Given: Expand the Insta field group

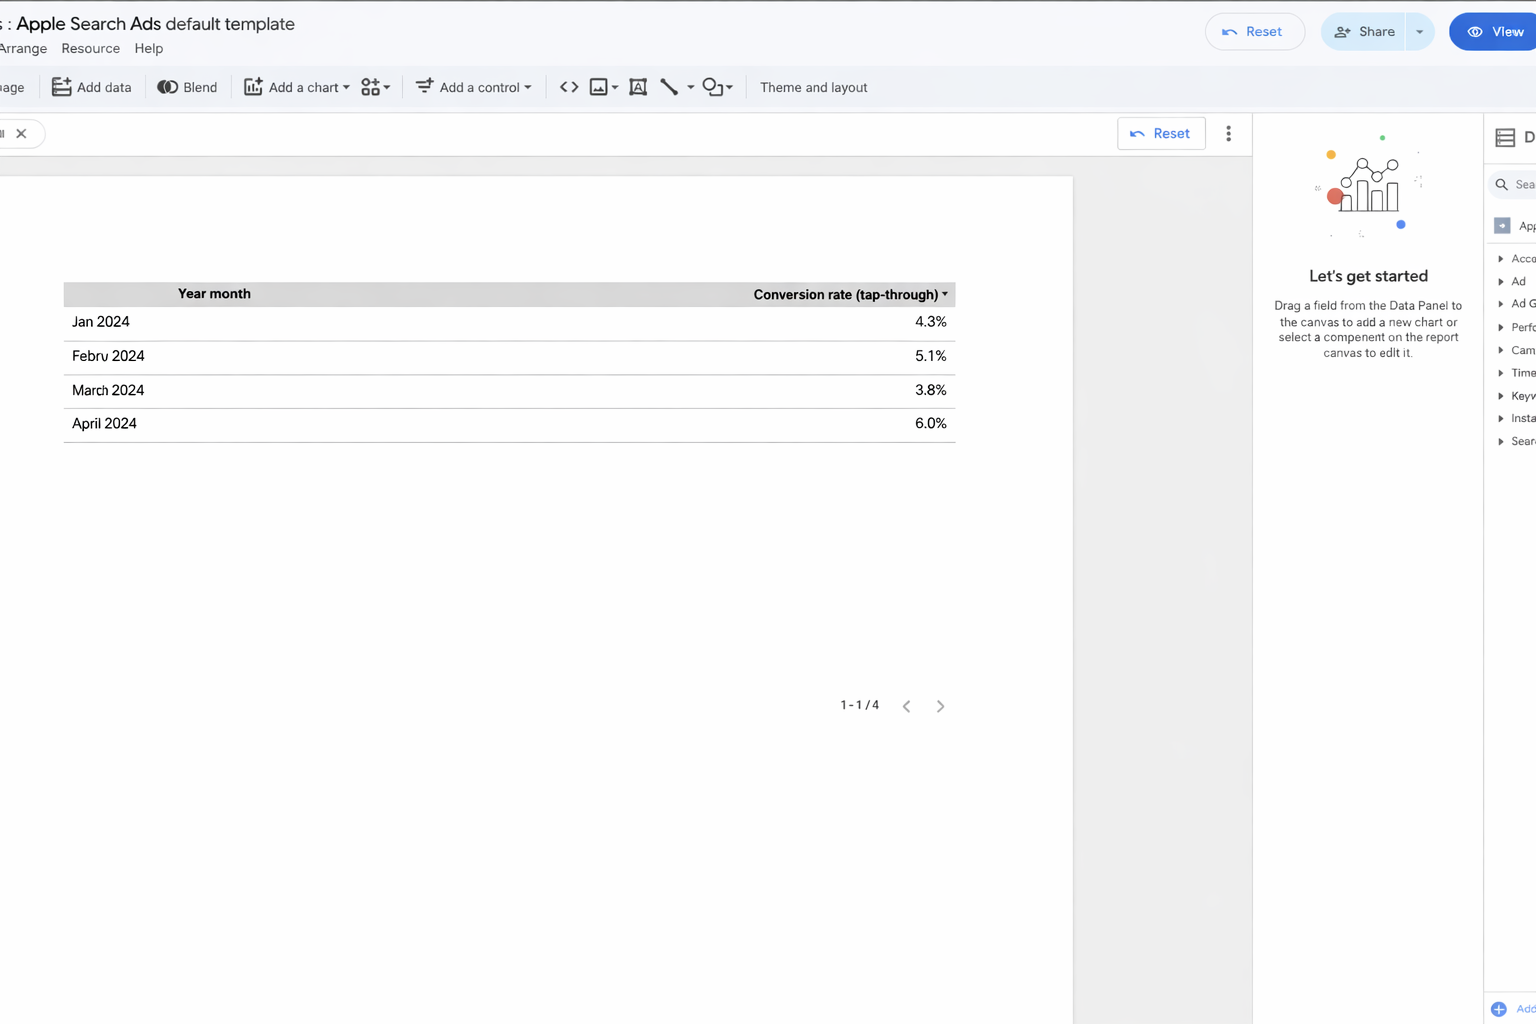Looking at the screenshot, I should [x=1501, y=419].
